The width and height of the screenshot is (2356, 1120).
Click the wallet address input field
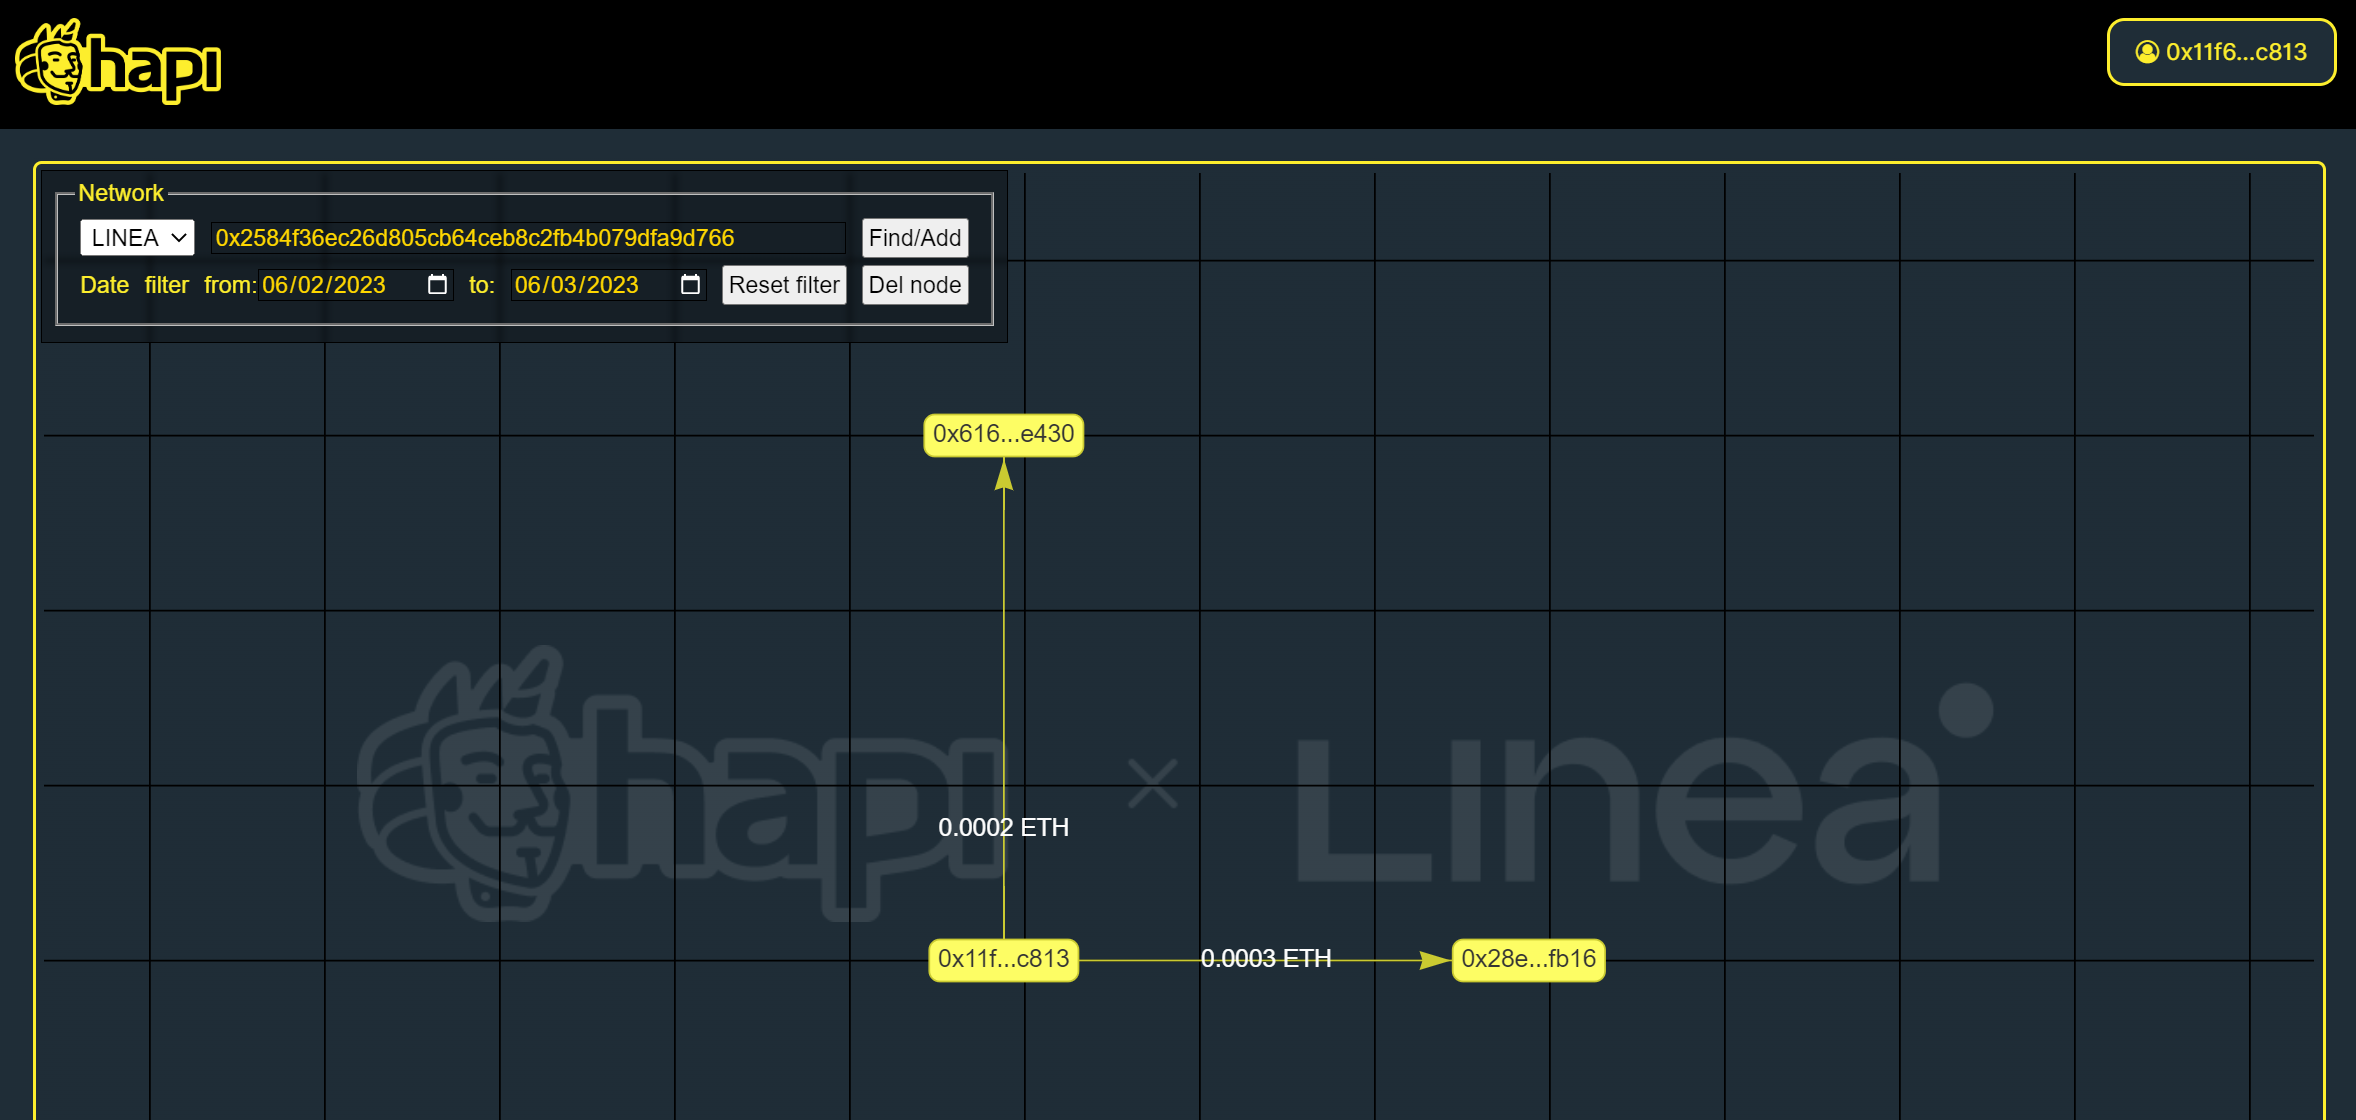point(528,238)
